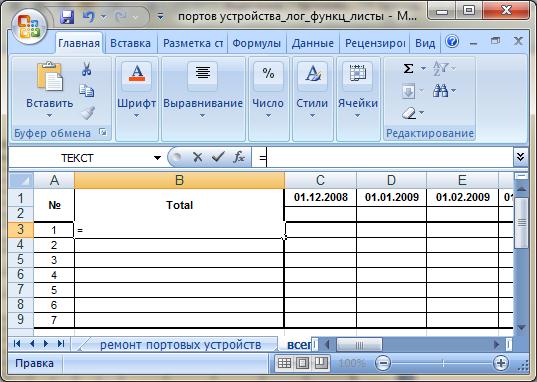
Task: Switch to Page Break Preview
Action: click(x=321, y=363)
